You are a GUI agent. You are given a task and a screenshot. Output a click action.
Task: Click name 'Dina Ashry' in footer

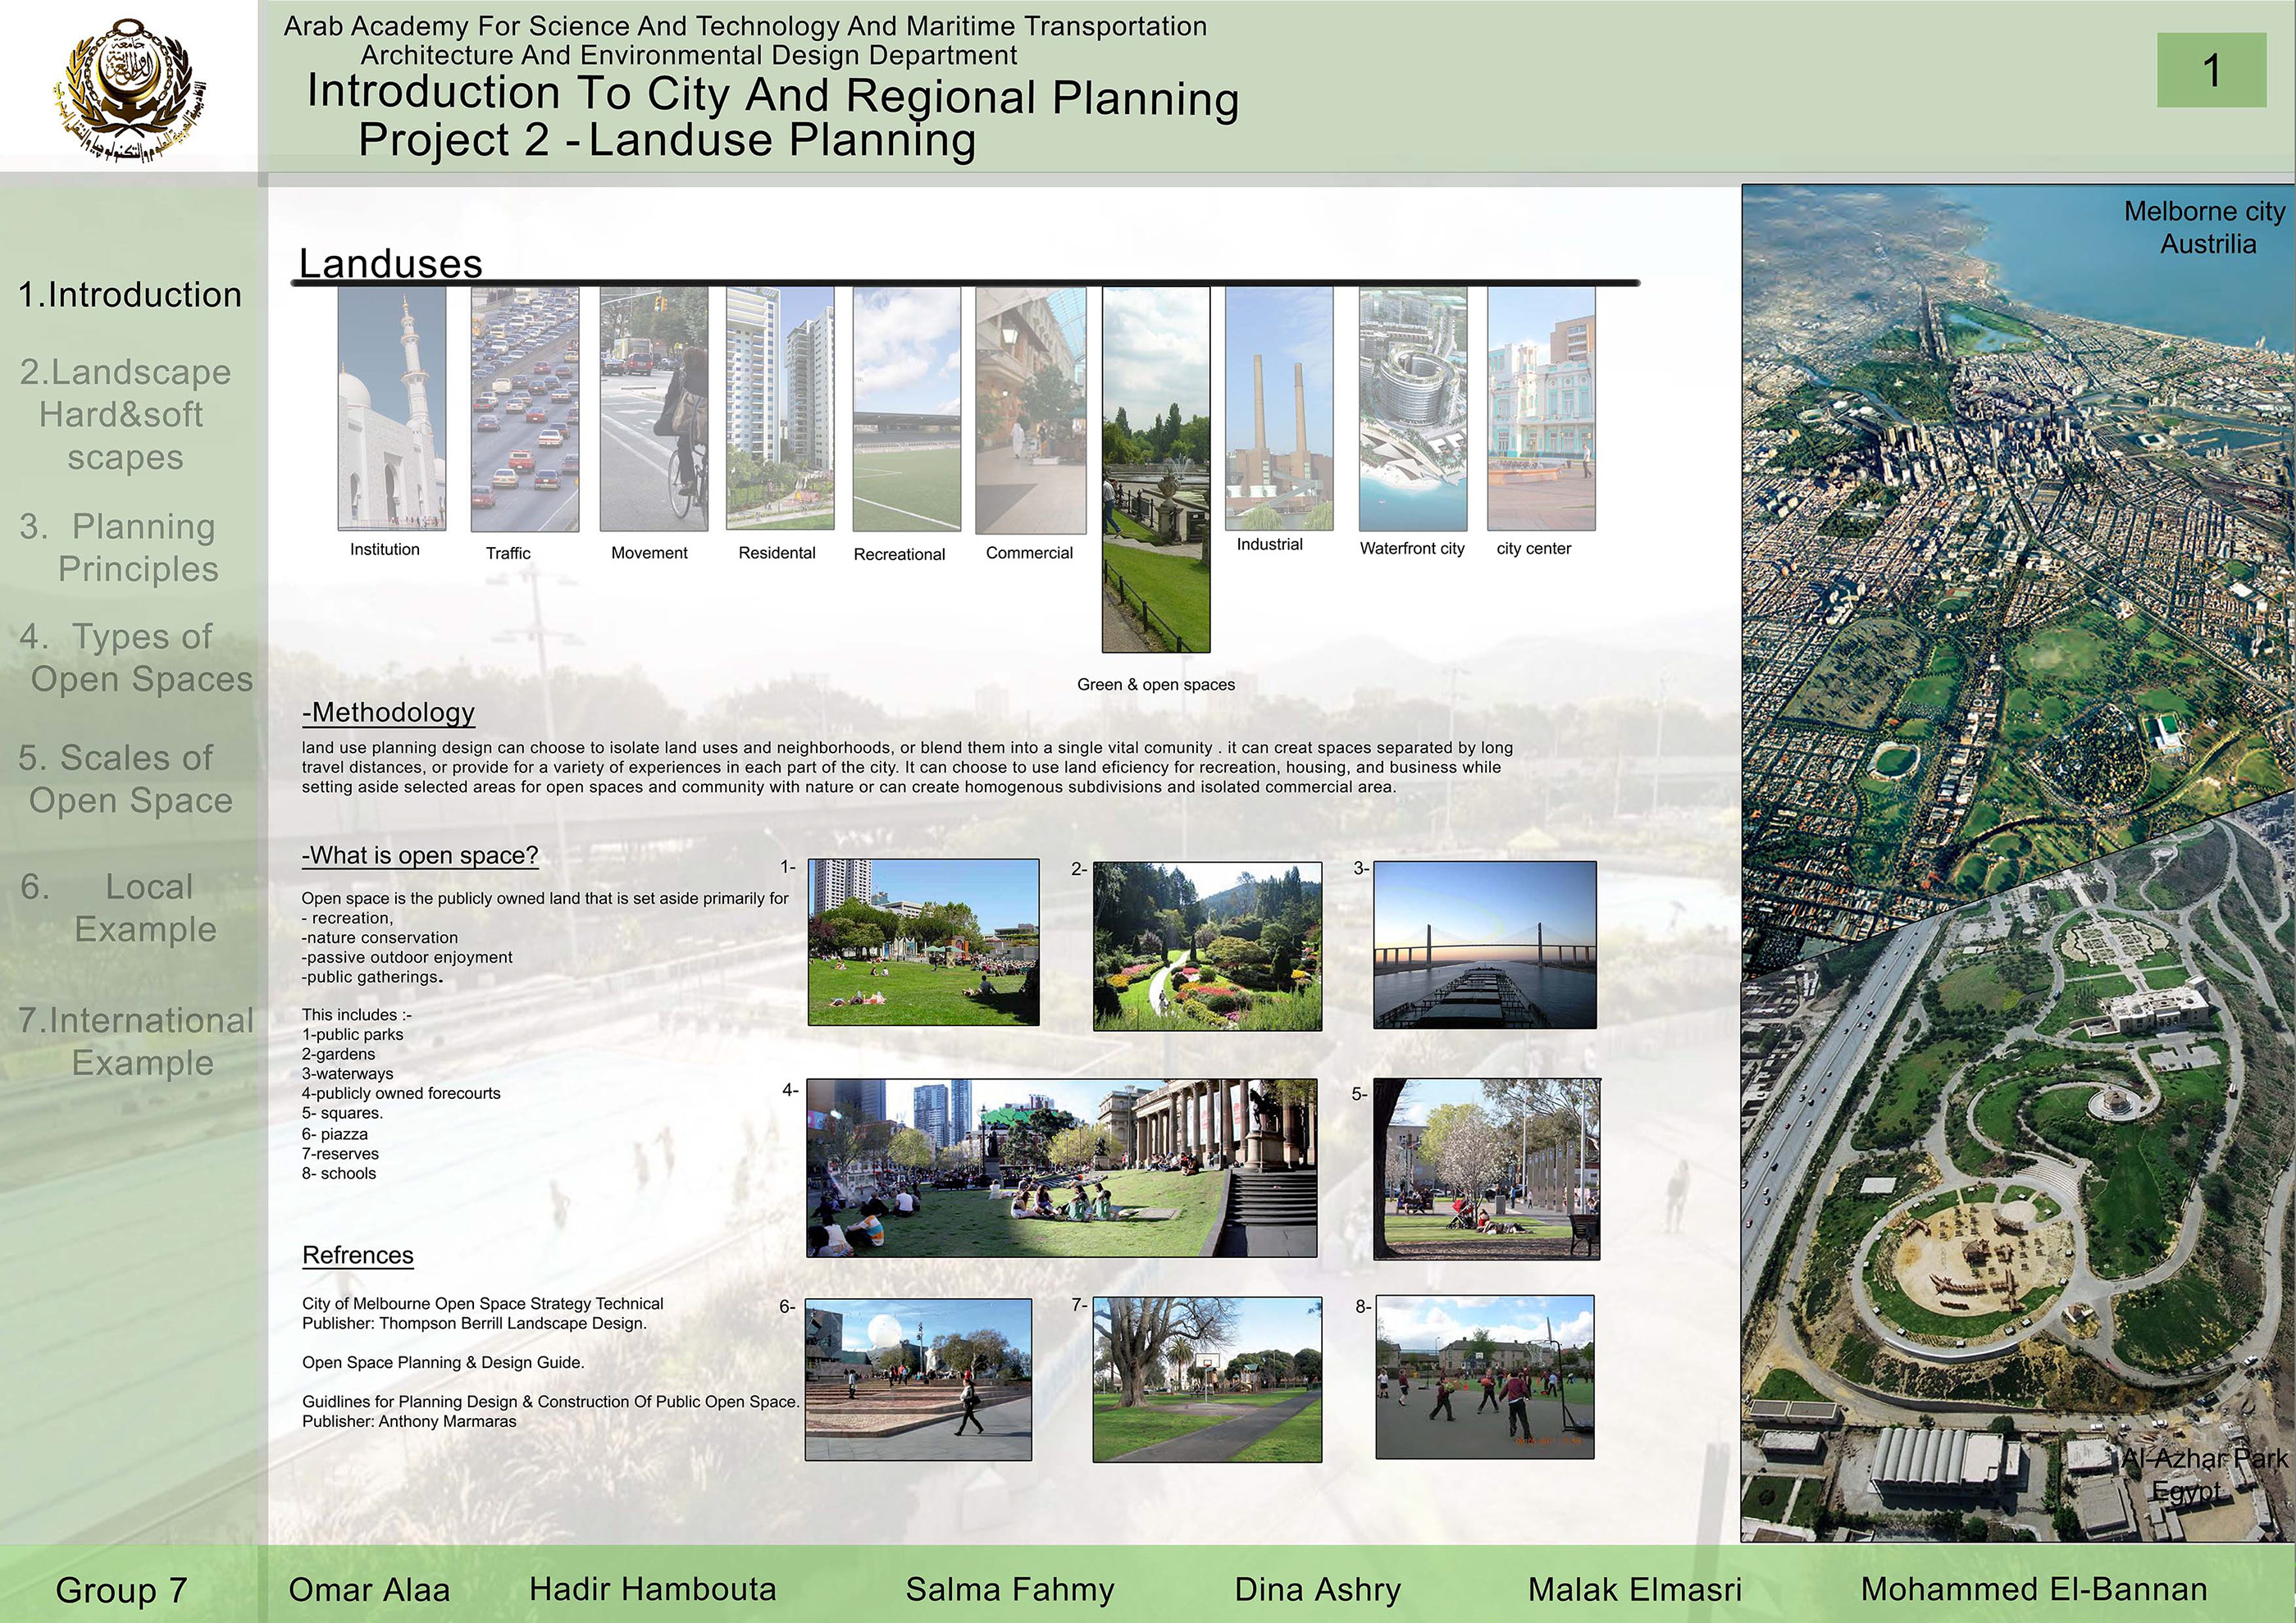1318,1590
